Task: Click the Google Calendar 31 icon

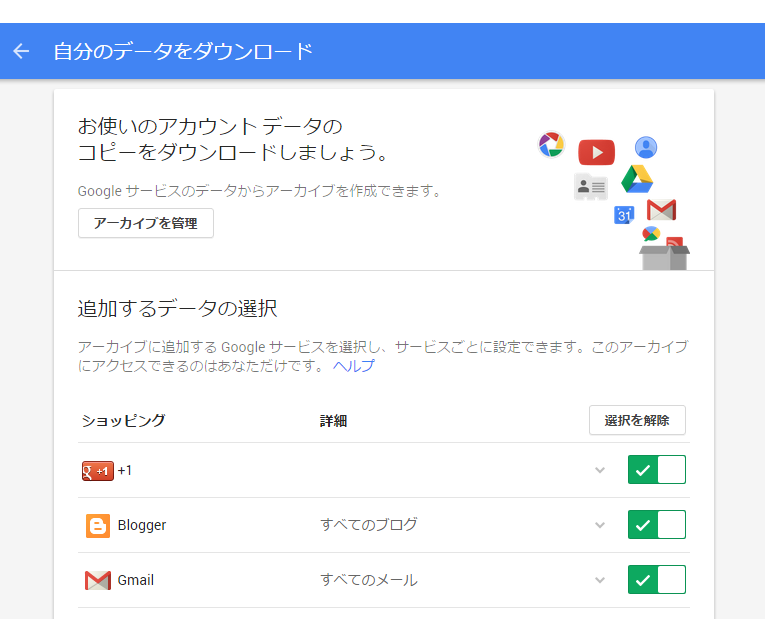Action: click(x=624, y=214)
